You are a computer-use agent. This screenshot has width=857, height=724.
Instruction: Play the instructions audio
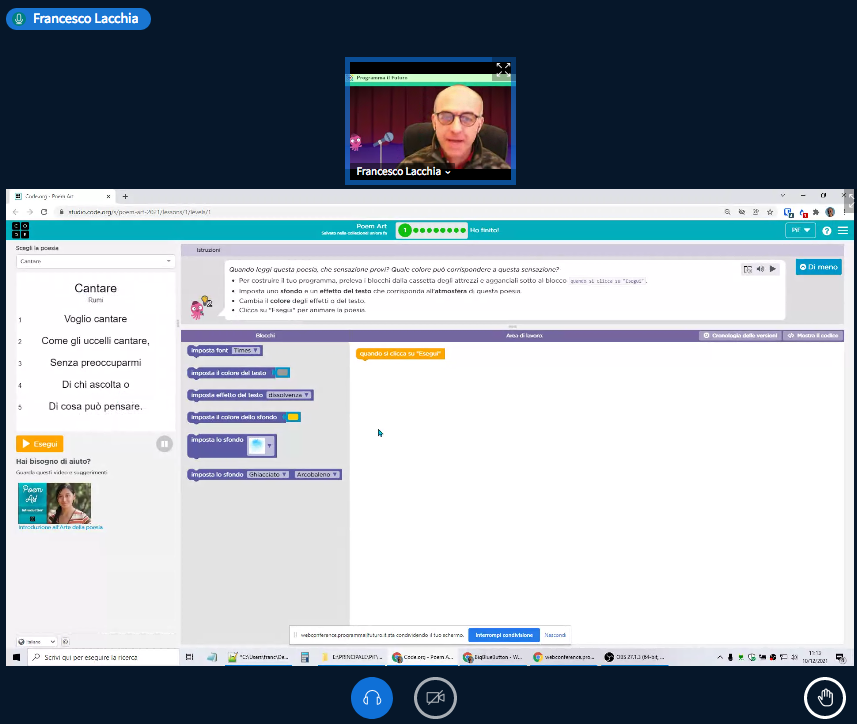click(773, 269)
